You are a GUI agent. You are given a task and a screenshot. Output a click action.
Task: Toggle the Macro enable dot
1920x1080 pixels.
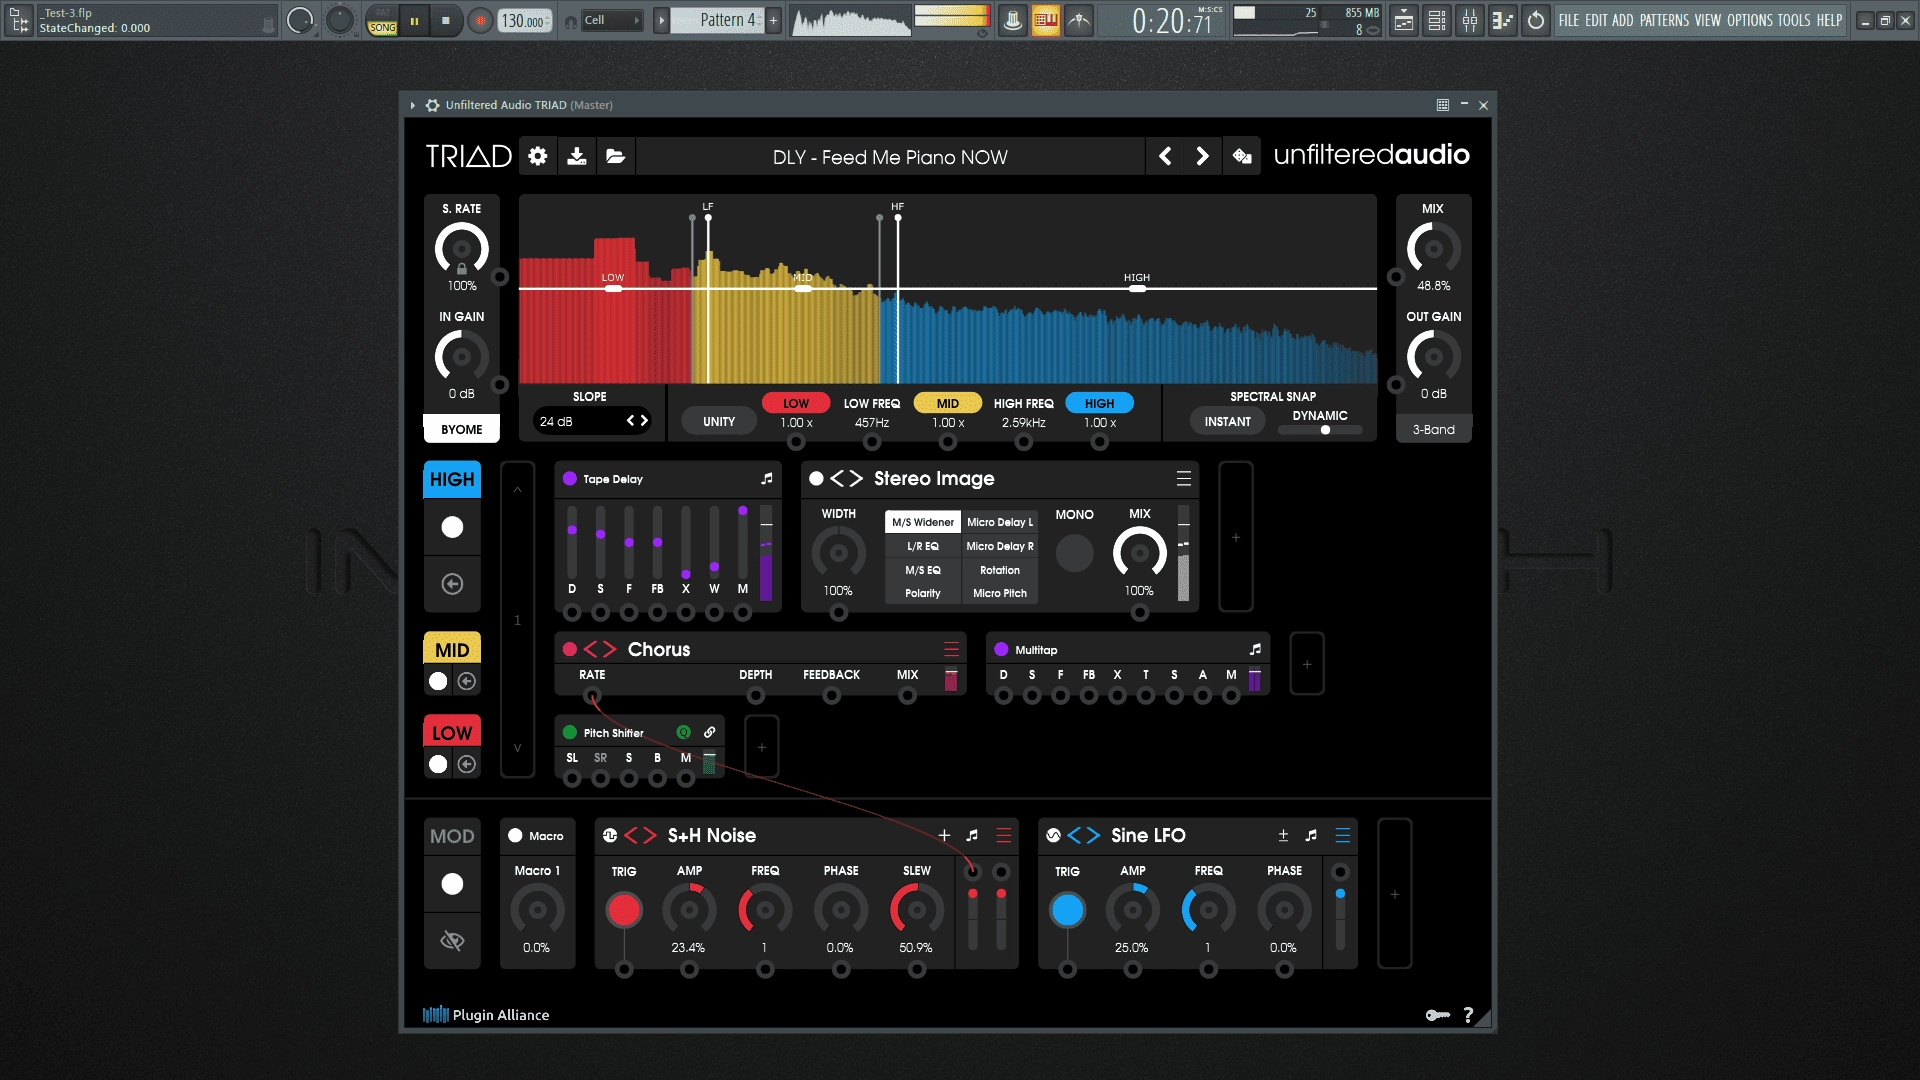(x=515, y=835)
